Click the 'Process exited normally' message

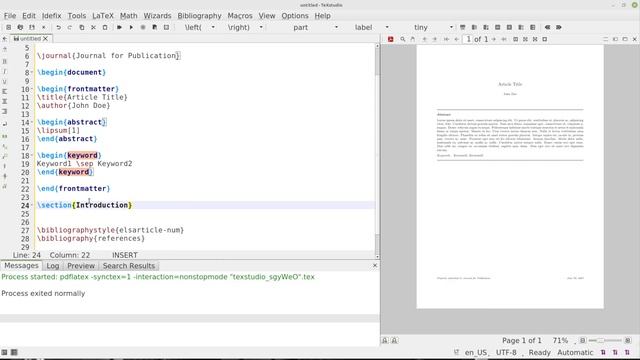[43, 293]
